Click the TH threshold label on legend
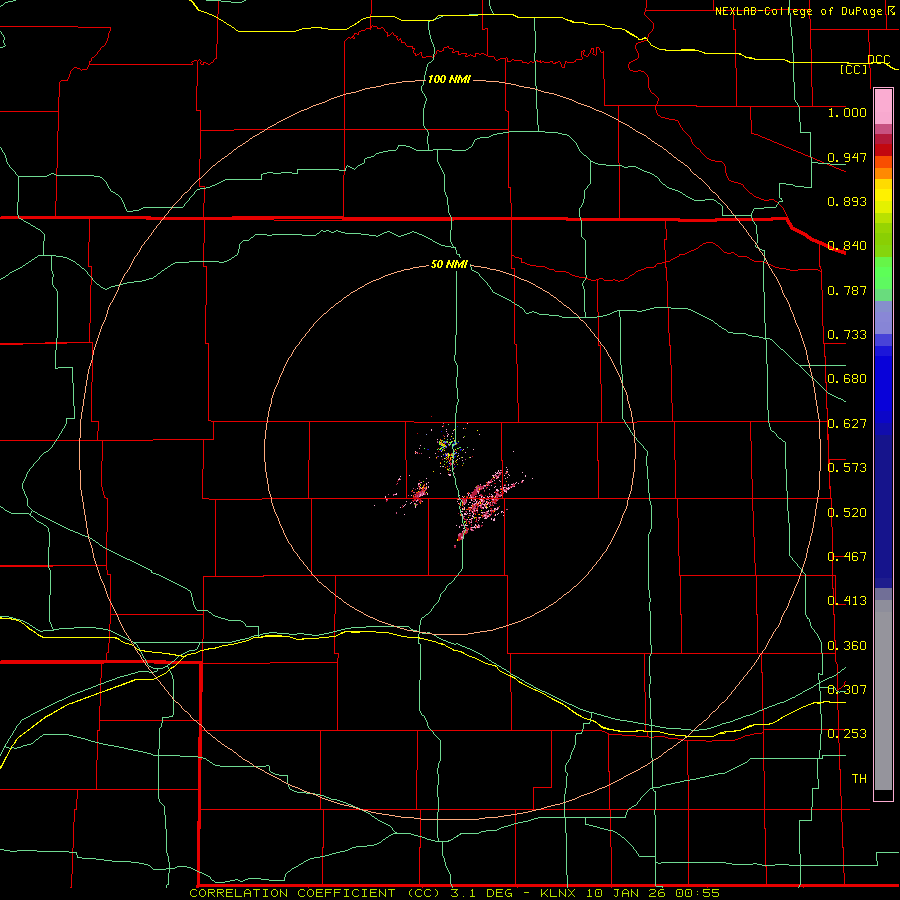The height and width of the screenshot is (900, 900). point(859,779)
